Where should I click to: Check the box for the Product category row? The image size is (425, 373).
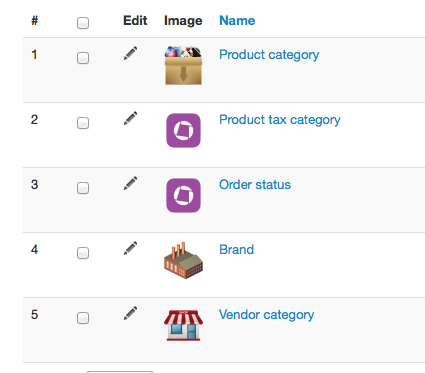(83, 58)
